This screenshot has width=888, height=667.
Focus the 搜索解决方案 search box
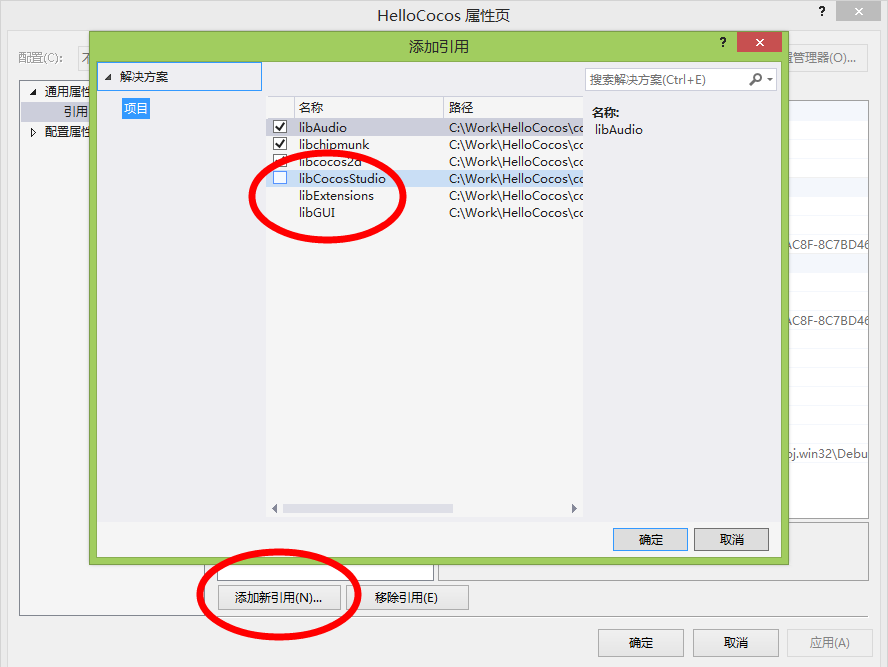click(x=667, y=80)
